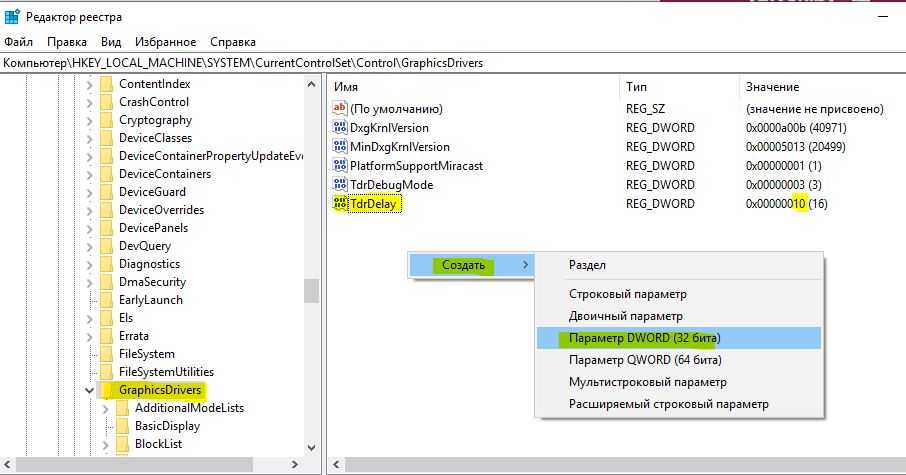Choose Параметр QWORD (64 бита)

pyautogui.click(x=679, y=360)
